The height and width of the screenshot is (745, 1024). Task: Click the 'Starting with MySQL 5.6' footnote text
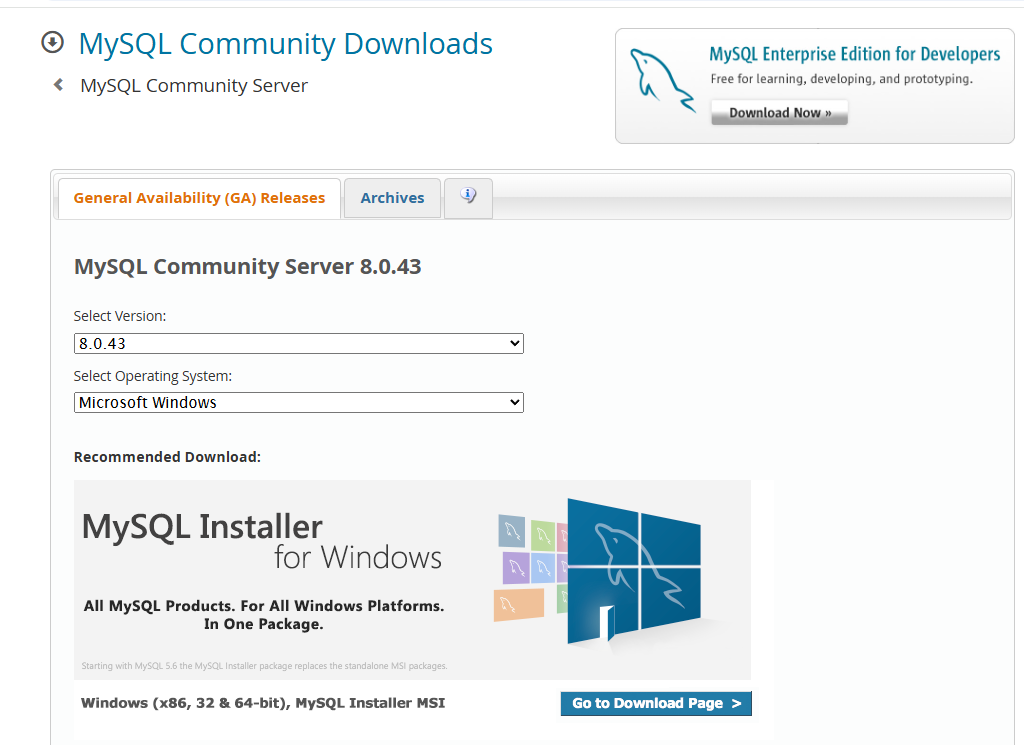tap(264, 666)
